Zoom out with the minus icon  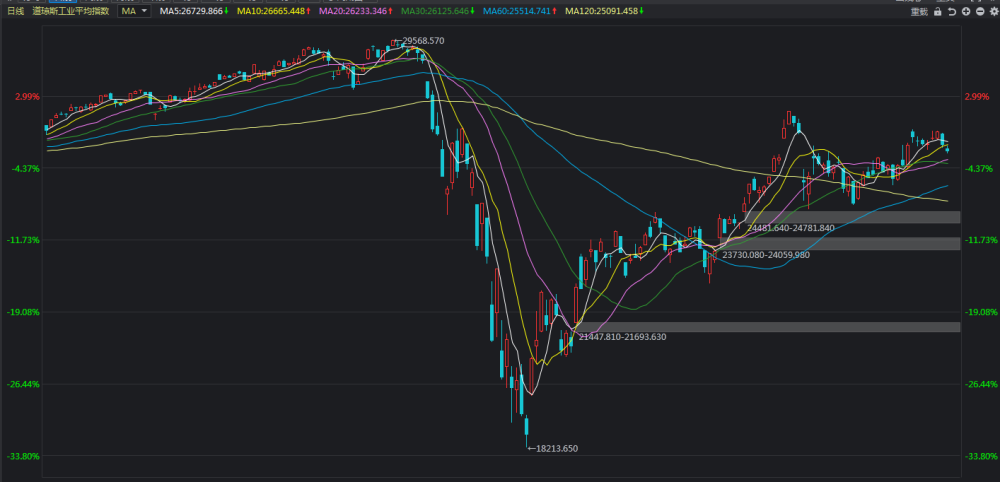click(x=980, y=11)
